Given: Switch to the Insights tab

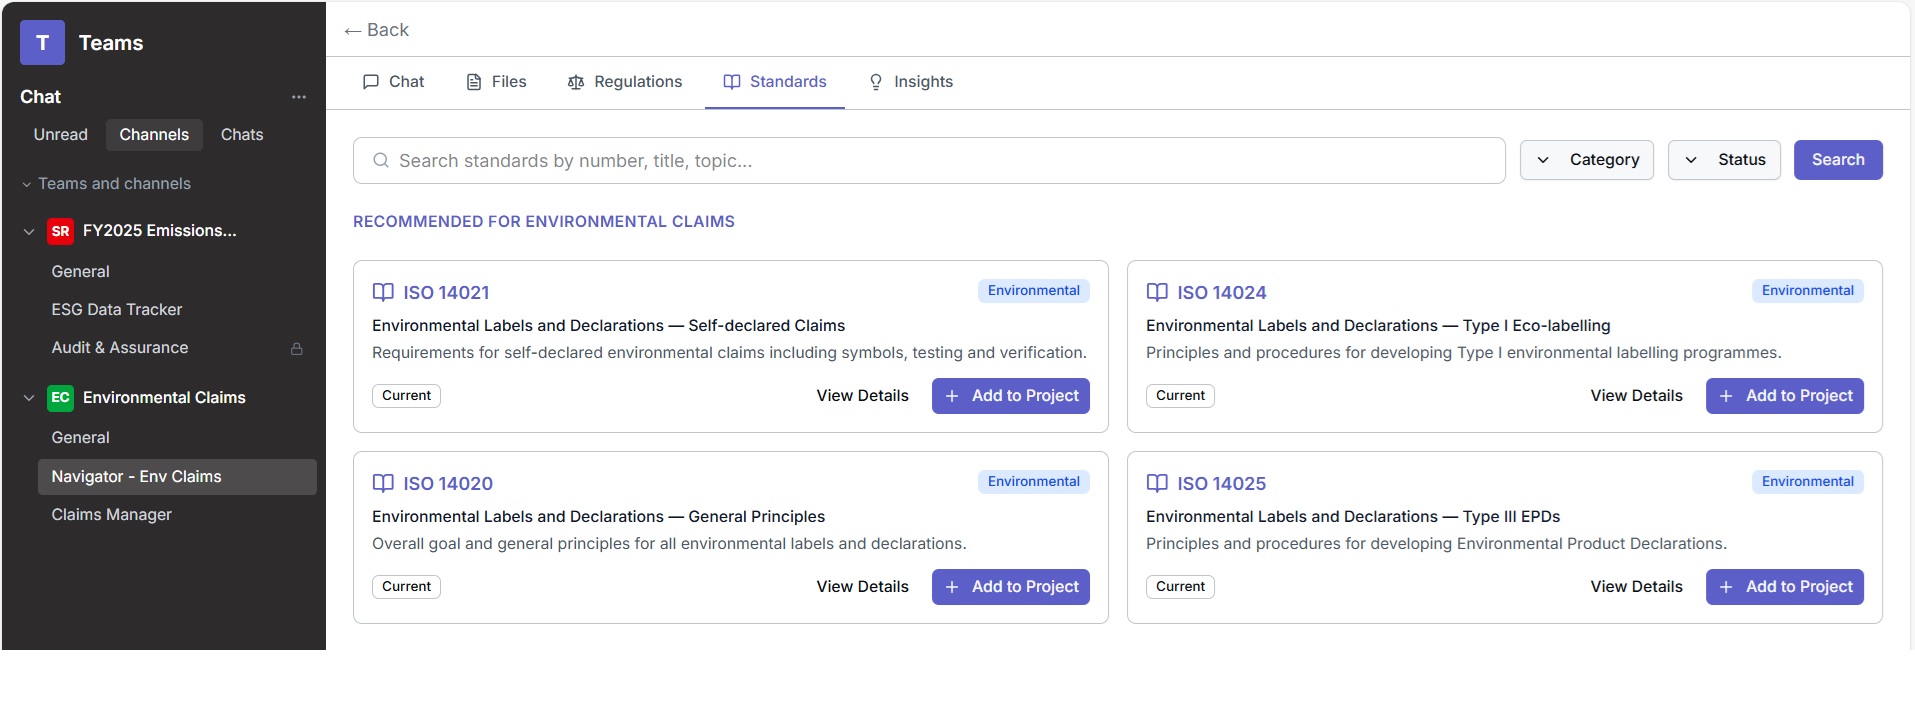Looking at the screenshot, I should (910, 82).
